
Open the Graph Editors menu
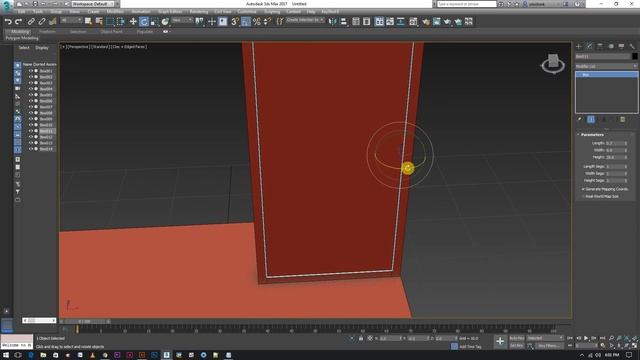click(x=170, y=12)
